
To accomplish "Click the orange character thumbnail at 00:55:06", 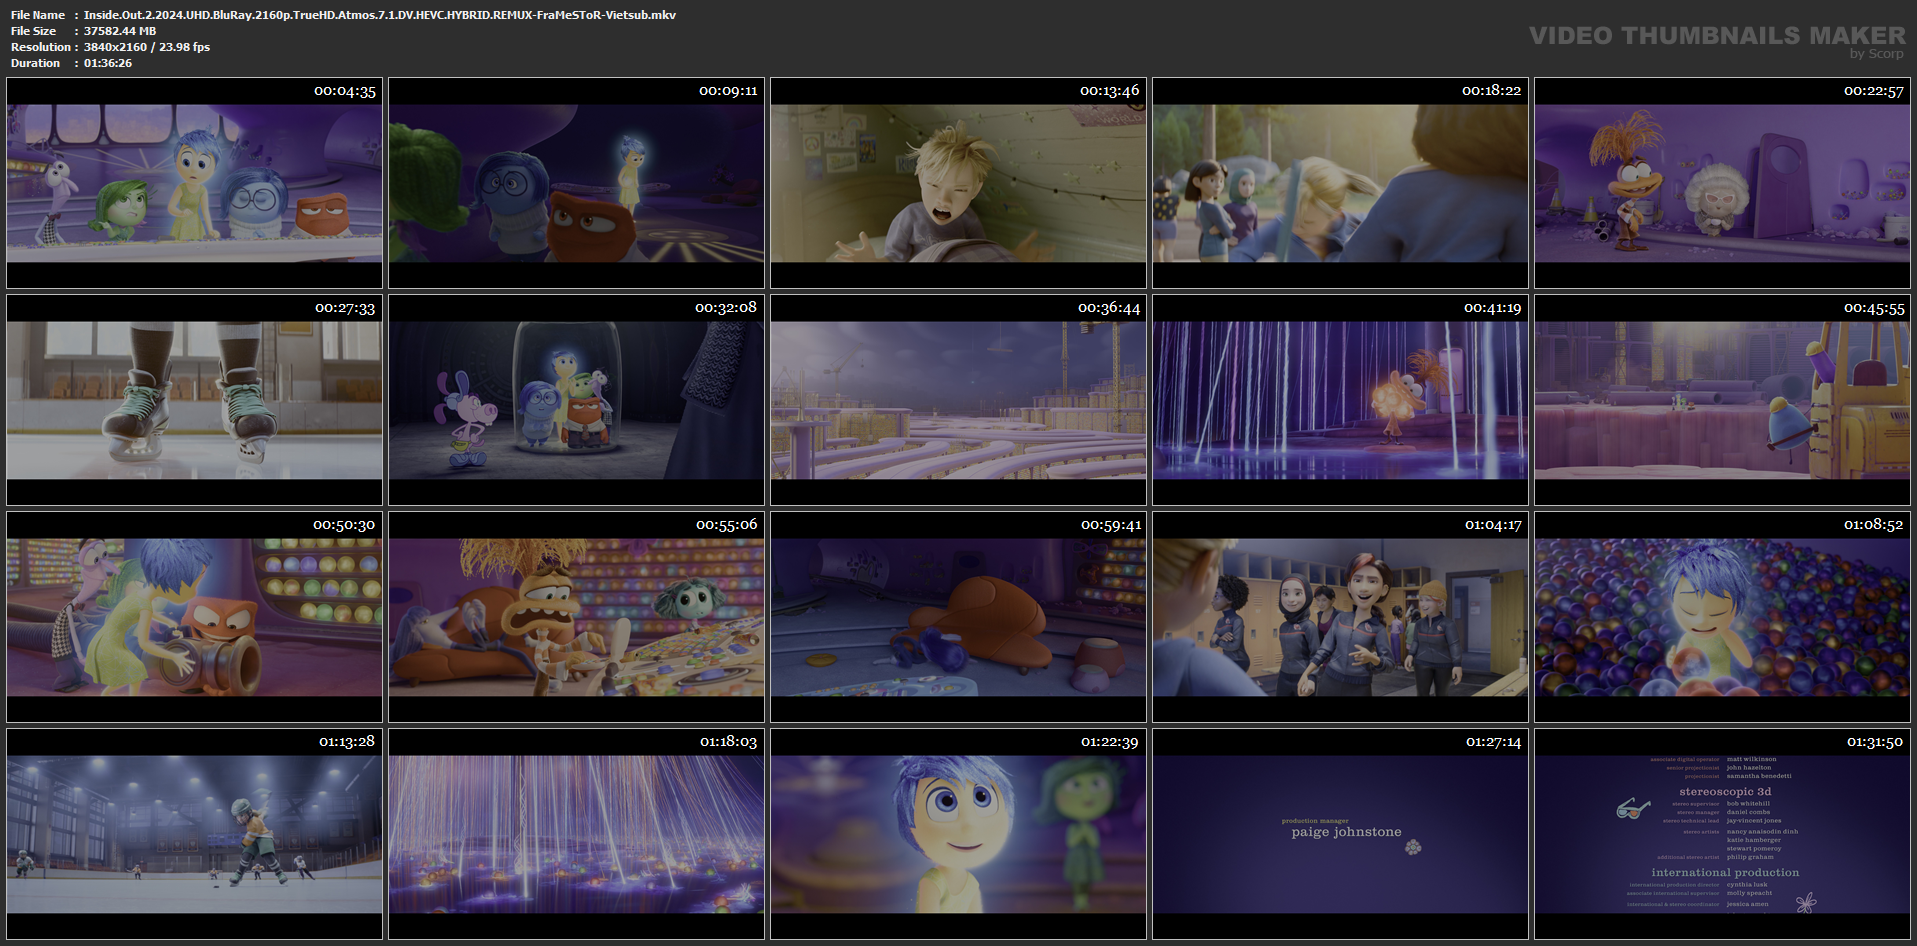I will [576, 617].
